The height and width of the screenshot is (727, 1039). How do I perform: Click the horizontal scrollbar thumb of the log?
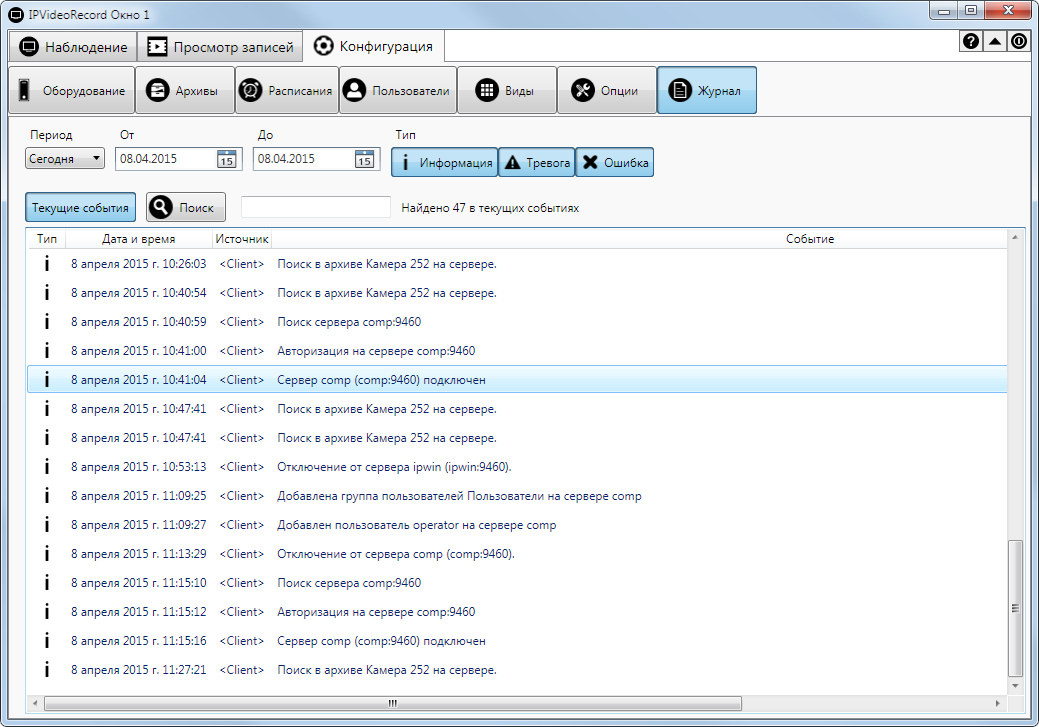tap(393, 704)
